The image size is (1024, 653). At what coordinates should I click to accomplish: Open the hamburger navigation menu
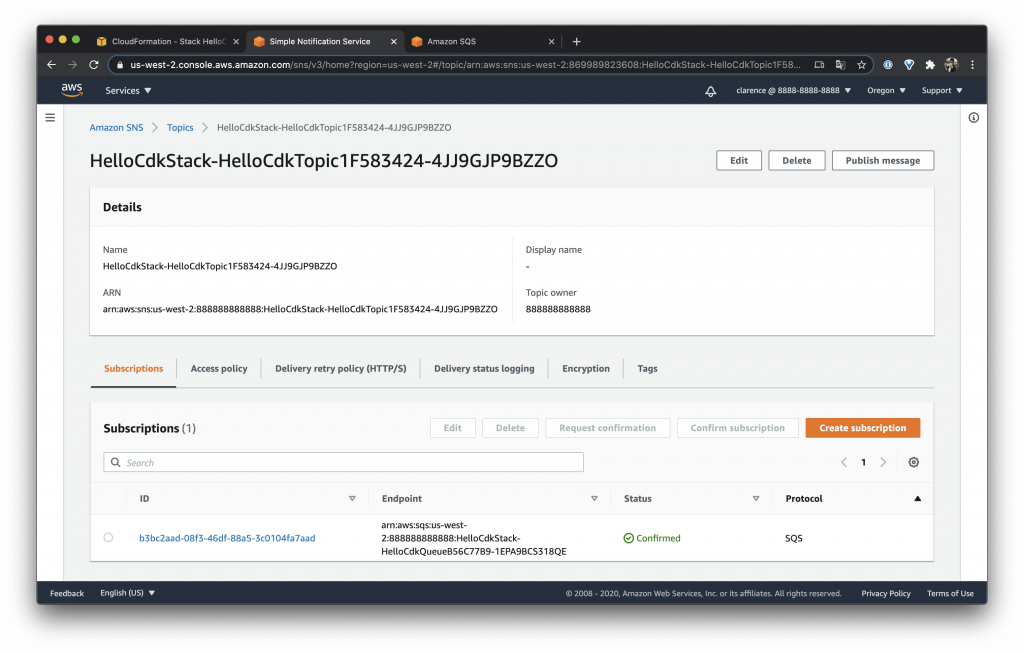[x=50, y=118]
